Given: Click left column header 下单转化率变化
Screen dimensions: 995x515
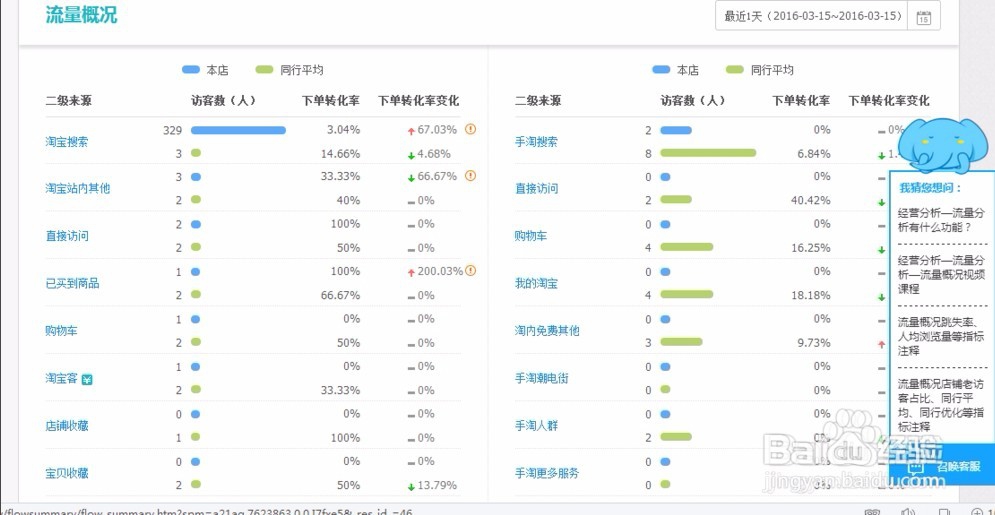Looking at the screenshot, I should point(419,101).
